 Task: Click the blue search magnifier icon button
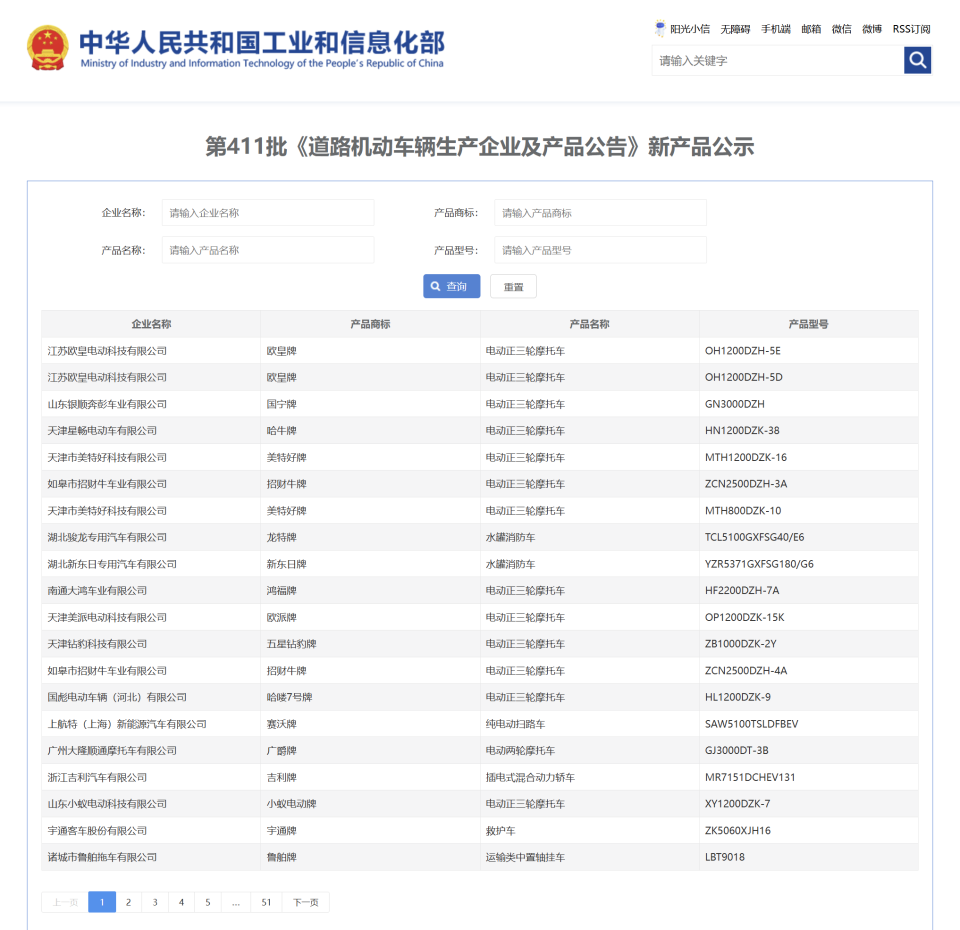[x=917, y=60]
